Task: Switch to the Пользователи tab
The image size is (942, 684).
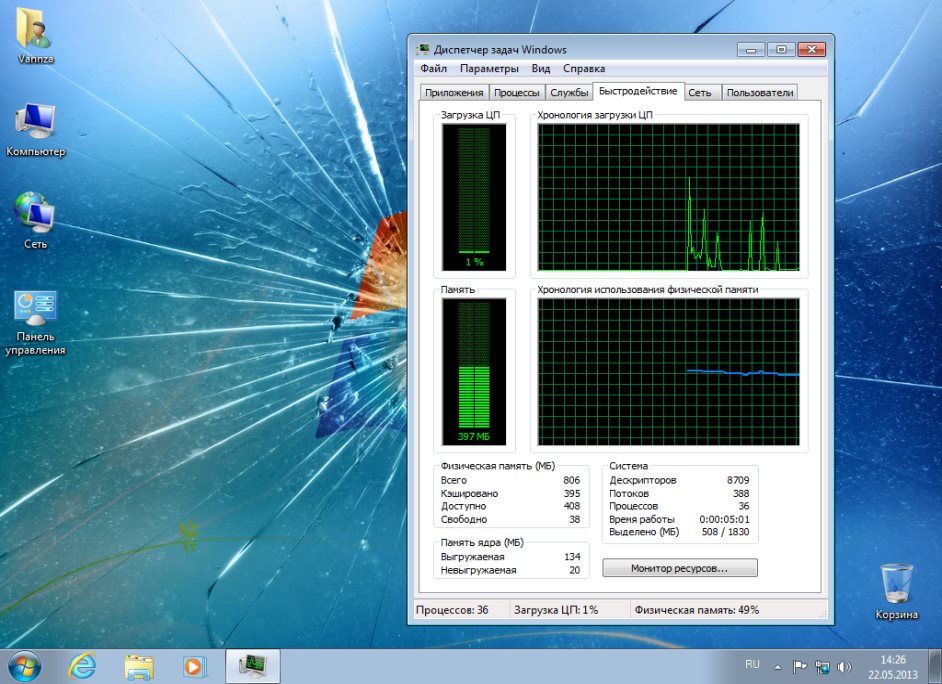Action: coord(760,92)
